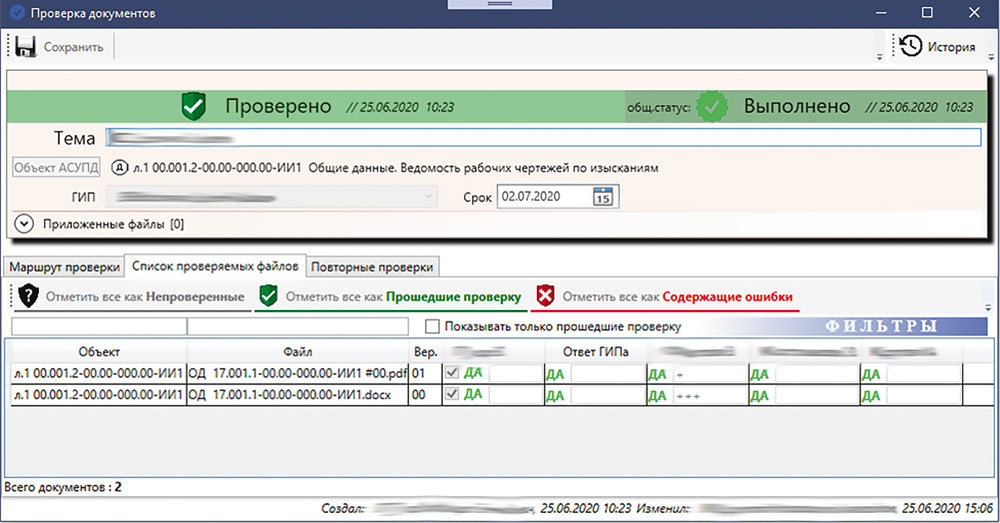Click the green Проверено shield icon

(193, 106)
